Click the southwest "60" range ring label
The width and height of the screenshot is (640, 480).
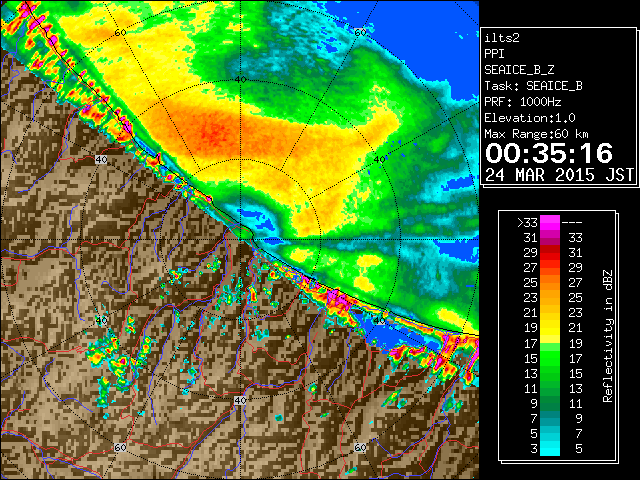120,447
